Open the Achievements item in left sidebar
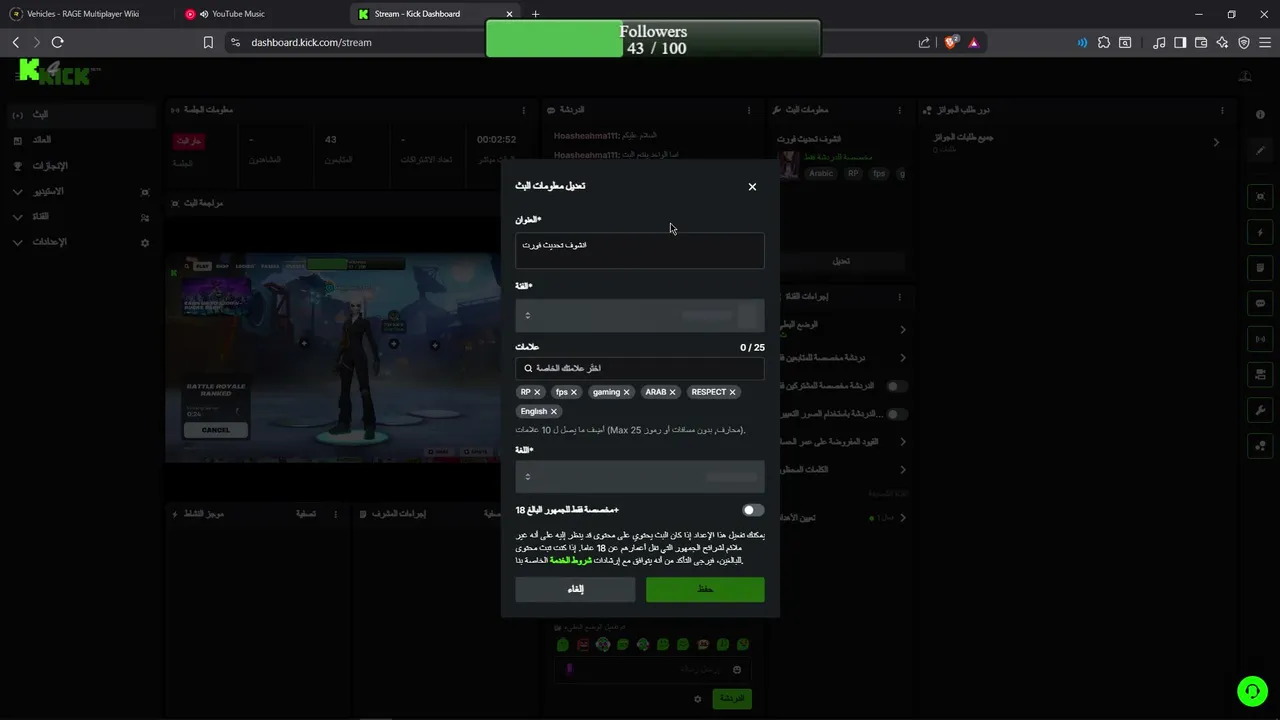The height and width of the screenshot is (720, 1280). point(80,166)
